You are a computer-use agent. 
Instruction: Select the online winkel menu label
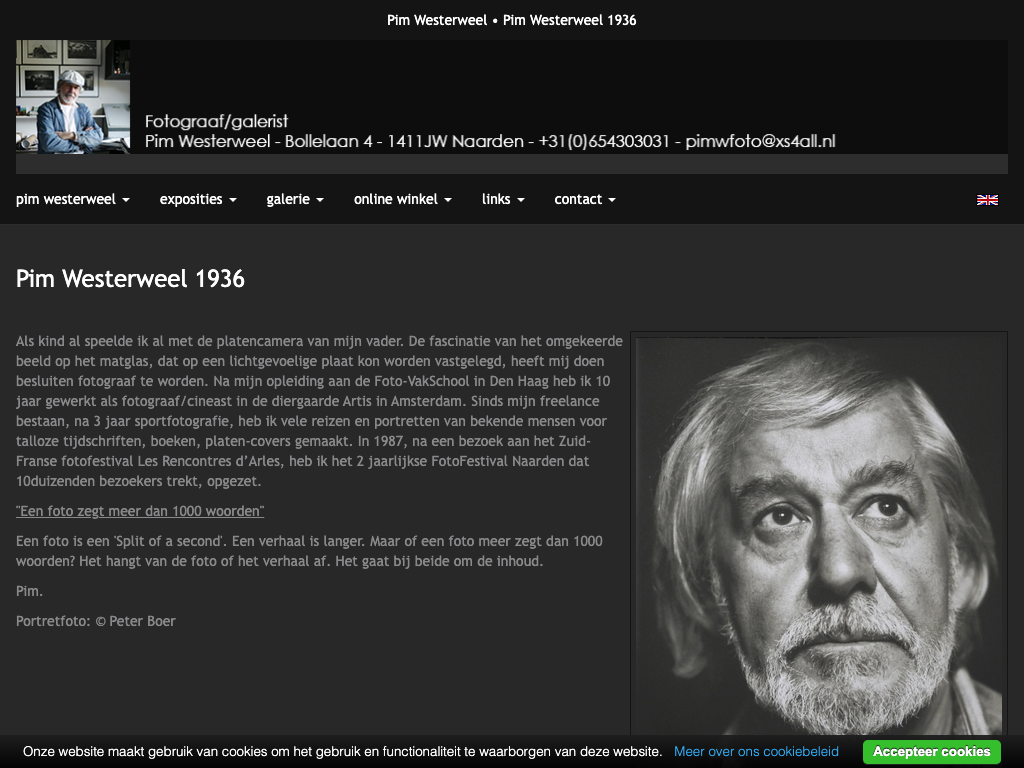pyautogui.click(x=396, y=199)
